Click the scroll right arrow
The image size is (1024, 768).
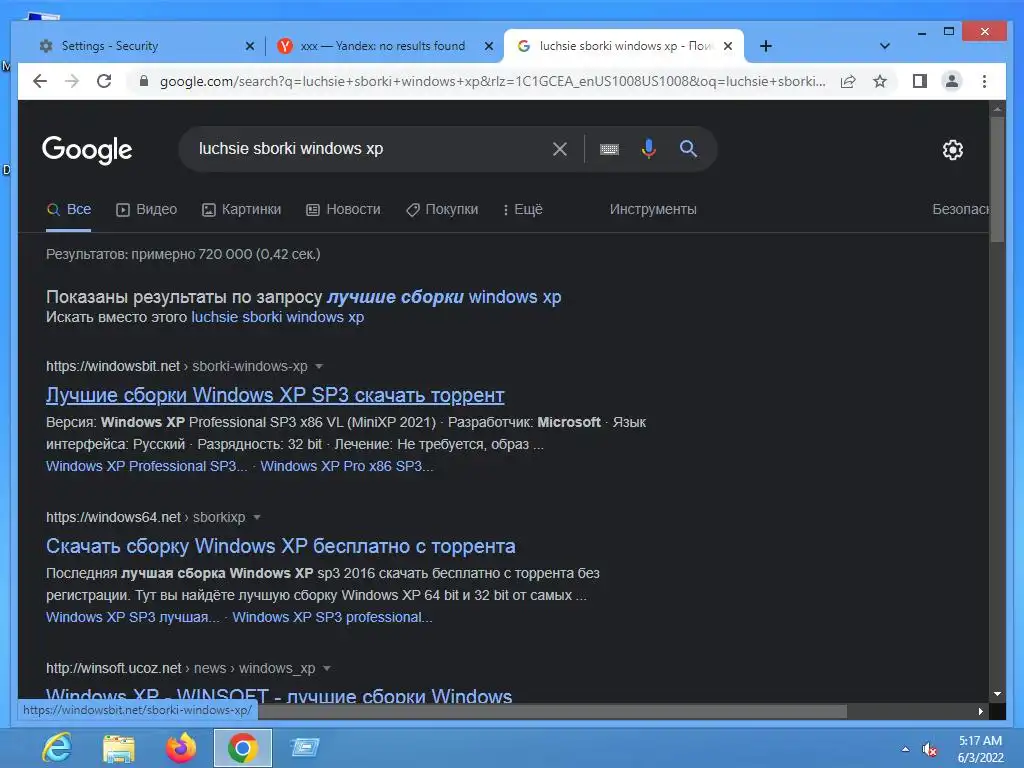tap(980, 711)
